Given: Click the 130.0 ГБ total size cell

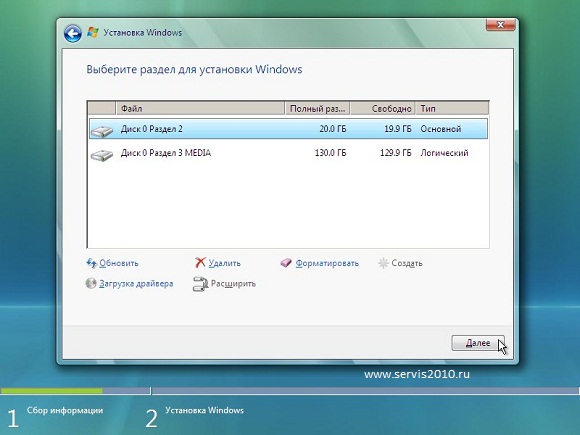Looking at the screenshot, I should click(x=330, y=153).
